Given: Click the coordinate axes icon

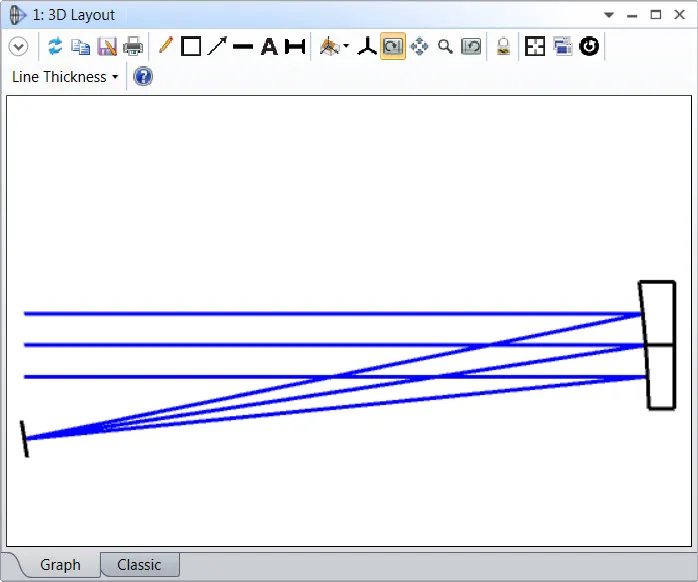Looking at the screenshot, I should point(367,46).
